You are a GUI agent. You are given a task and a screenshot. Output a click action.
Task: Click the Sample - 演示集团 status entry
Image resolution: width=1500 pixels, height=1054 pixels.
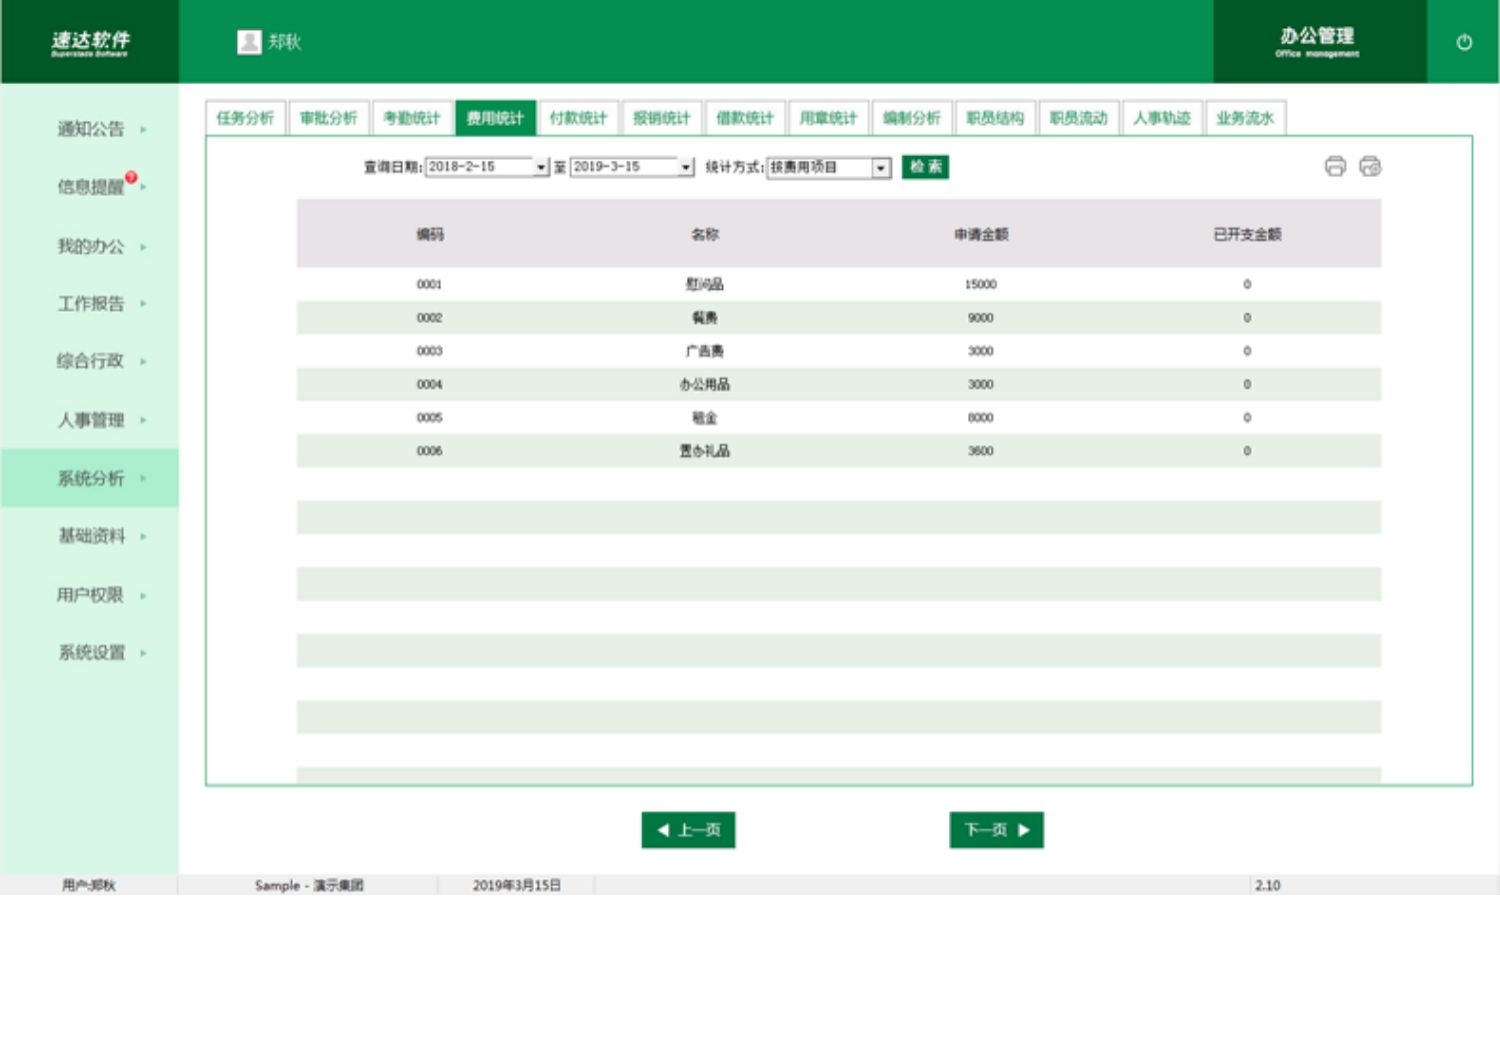(309, 885)
